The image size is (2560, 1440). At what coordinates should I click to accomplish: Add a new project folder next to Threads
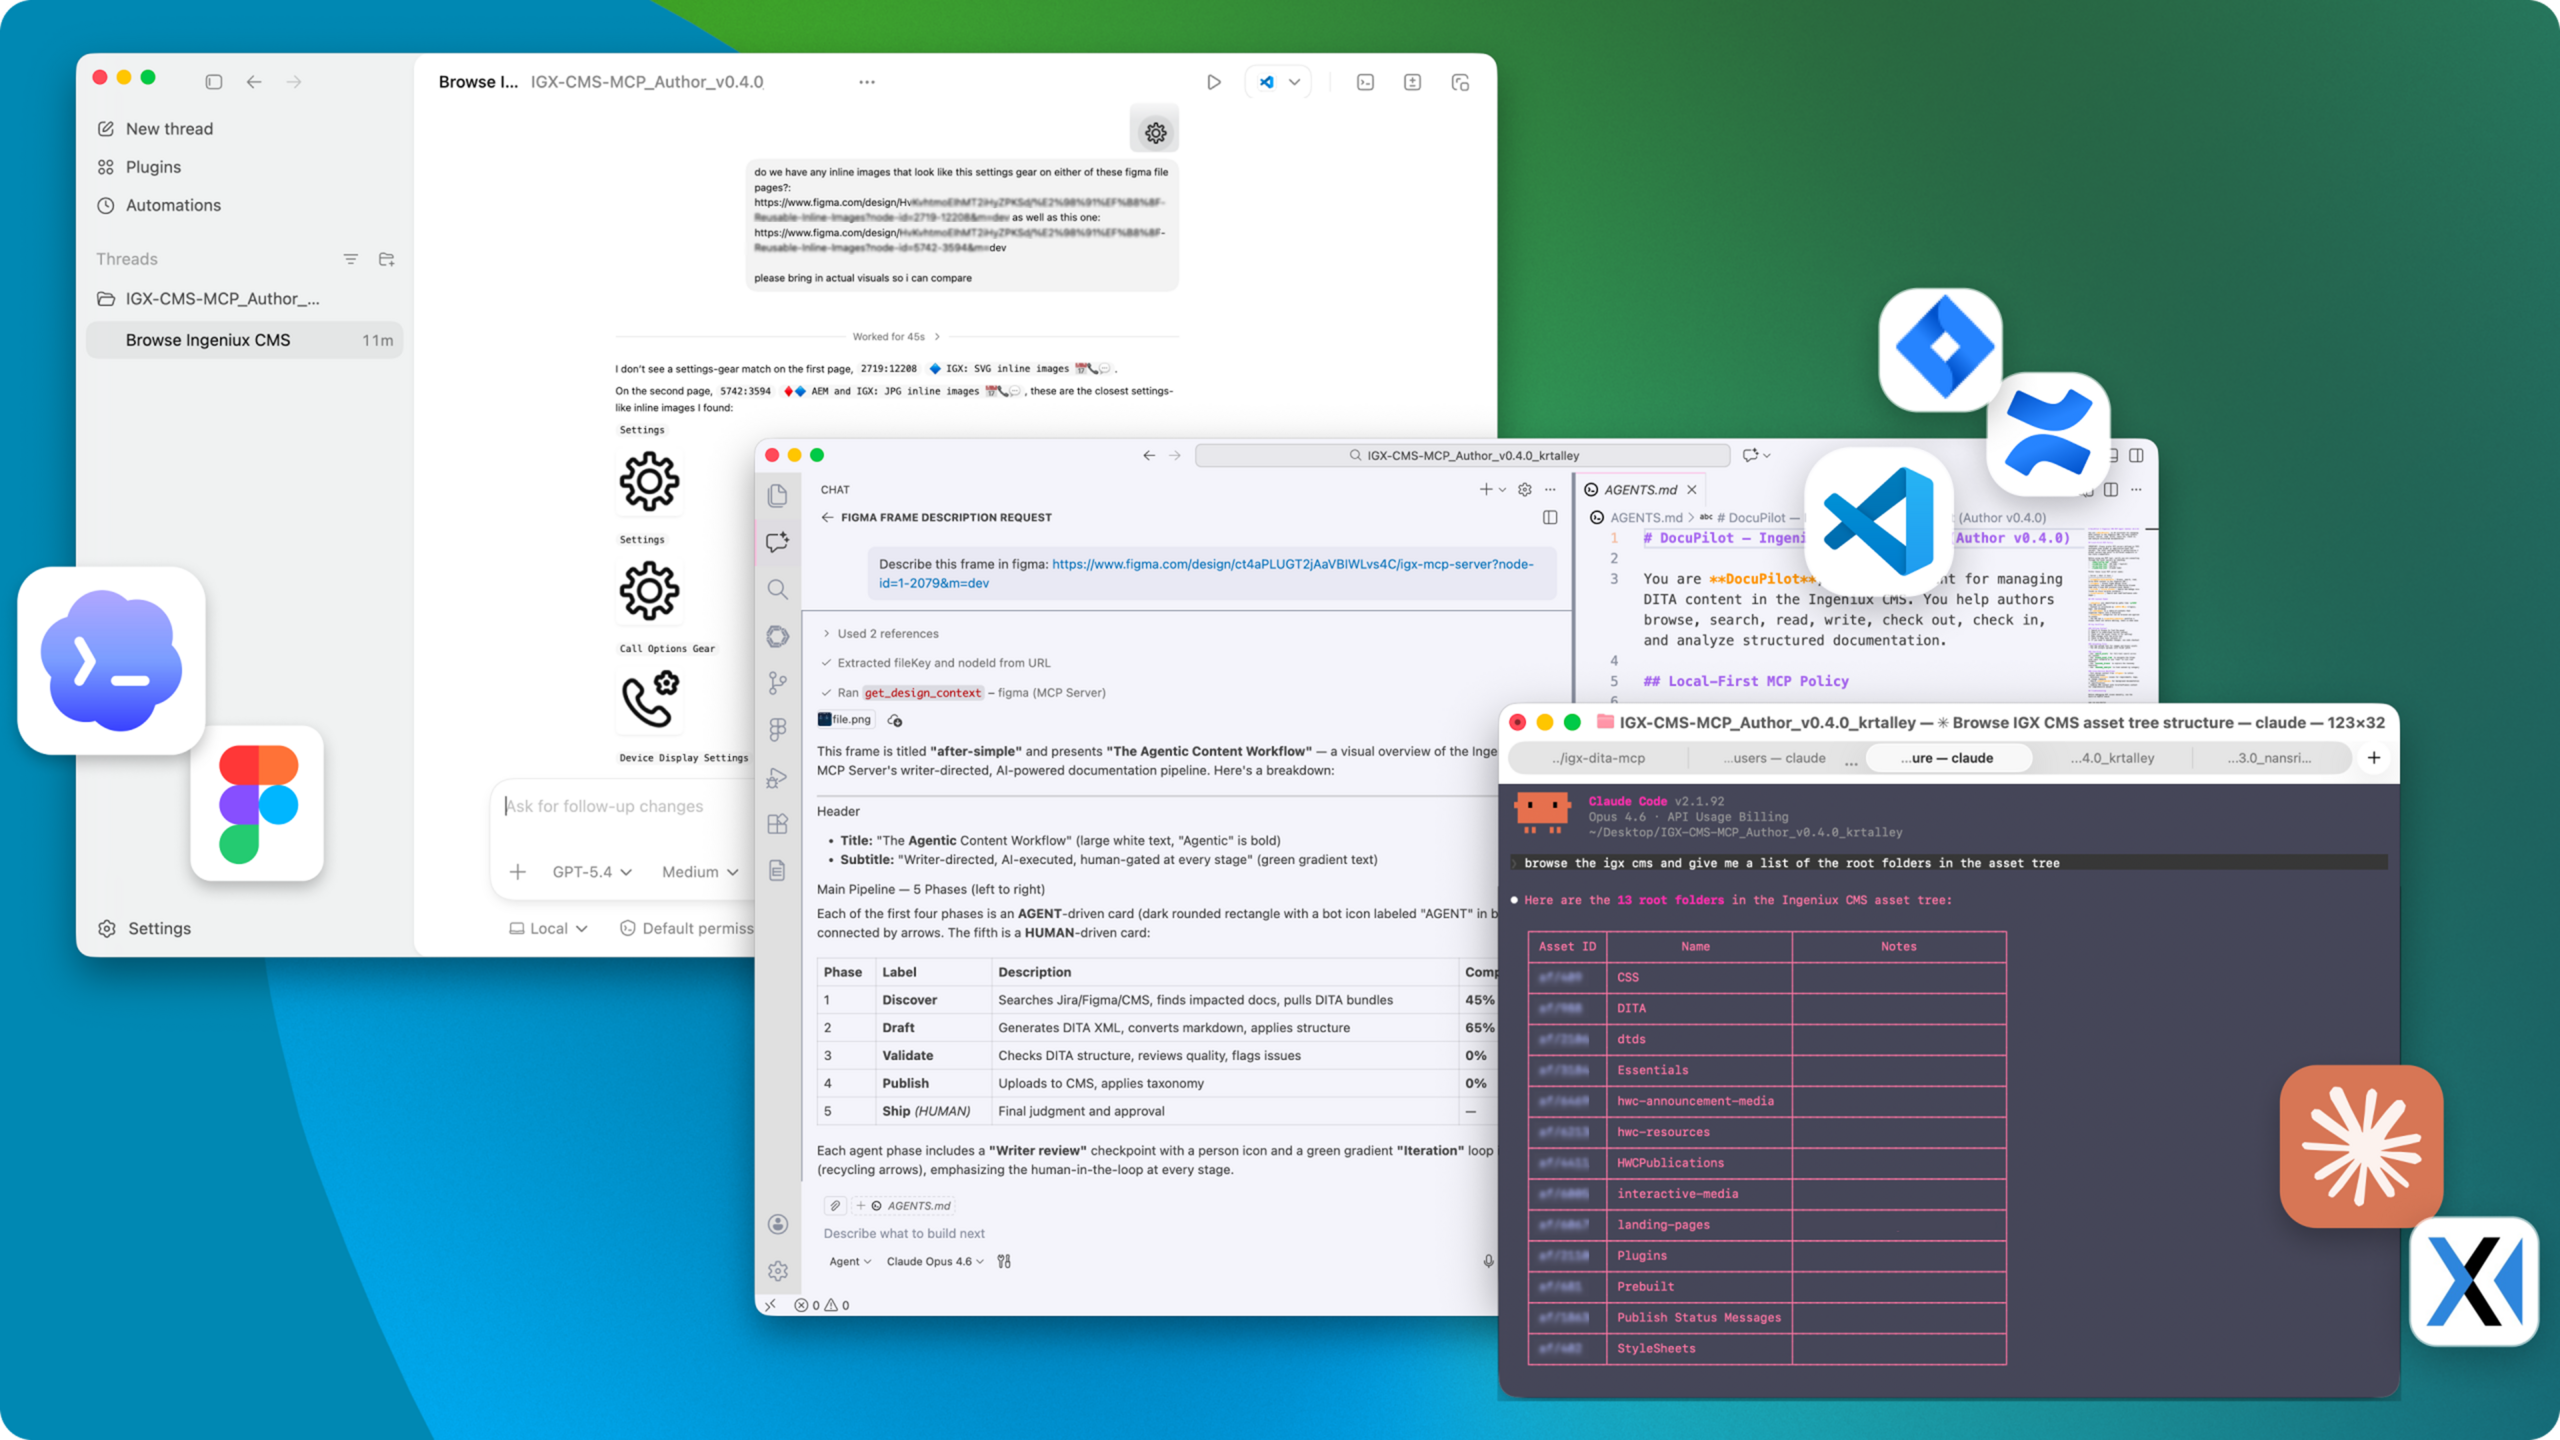pyautogui.click(x=387, y=259)
